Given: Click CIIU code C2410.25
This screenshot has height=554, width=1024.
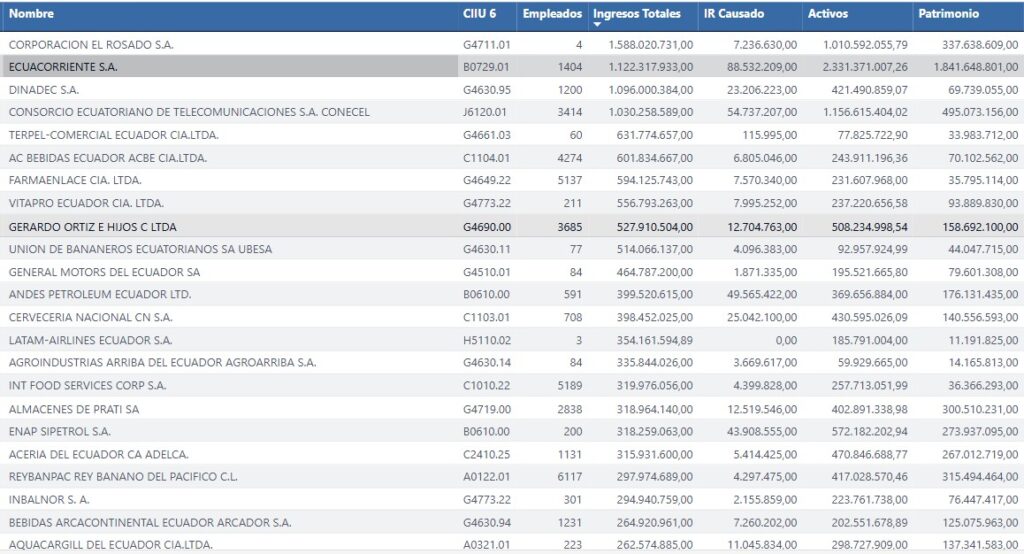Looking at the screenshot, I should (x=487, y=454).
